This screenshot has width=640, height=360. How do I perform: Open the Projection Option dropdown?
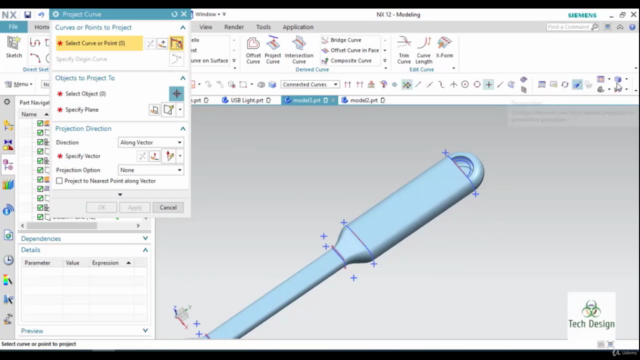pos(151,170)
